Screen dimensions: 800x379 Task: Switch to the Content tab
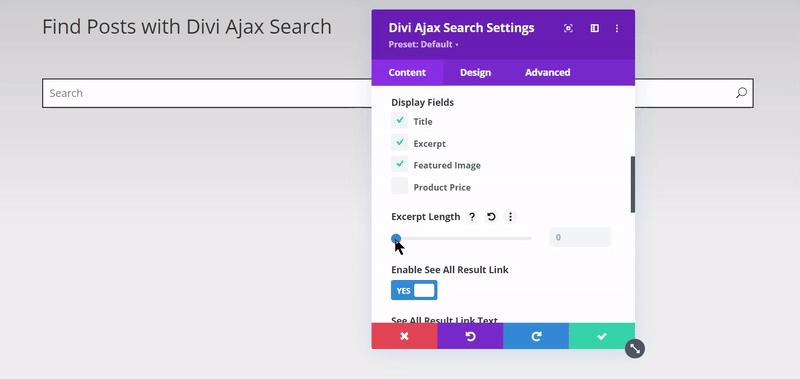click(x=407, y=72)
